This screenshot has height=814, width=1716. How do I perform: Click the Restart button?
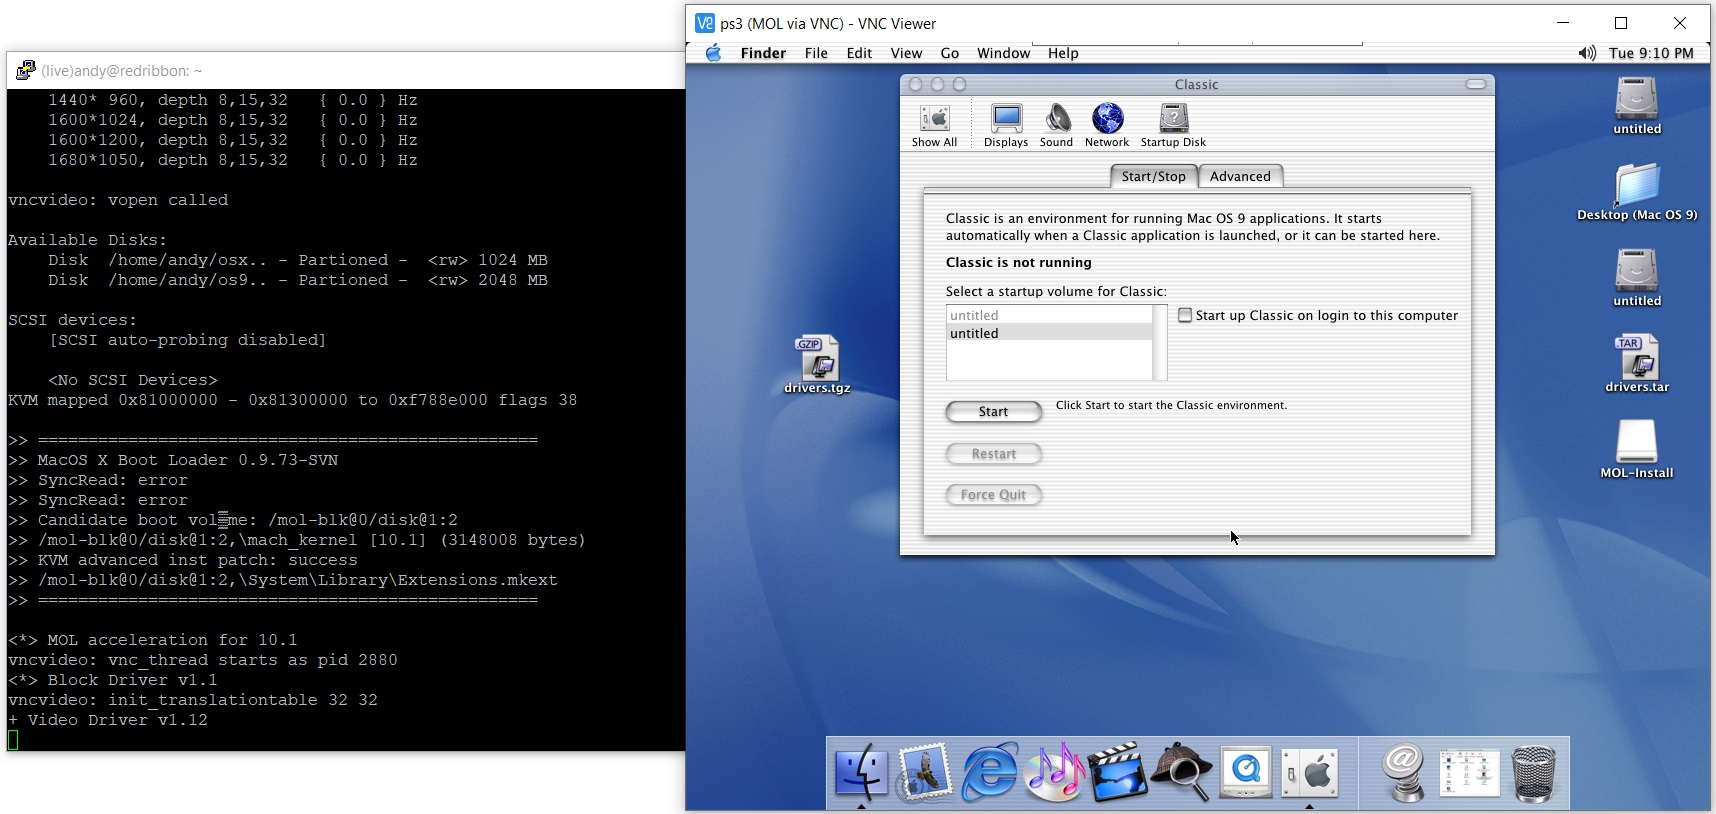click(x=993, y=454)
